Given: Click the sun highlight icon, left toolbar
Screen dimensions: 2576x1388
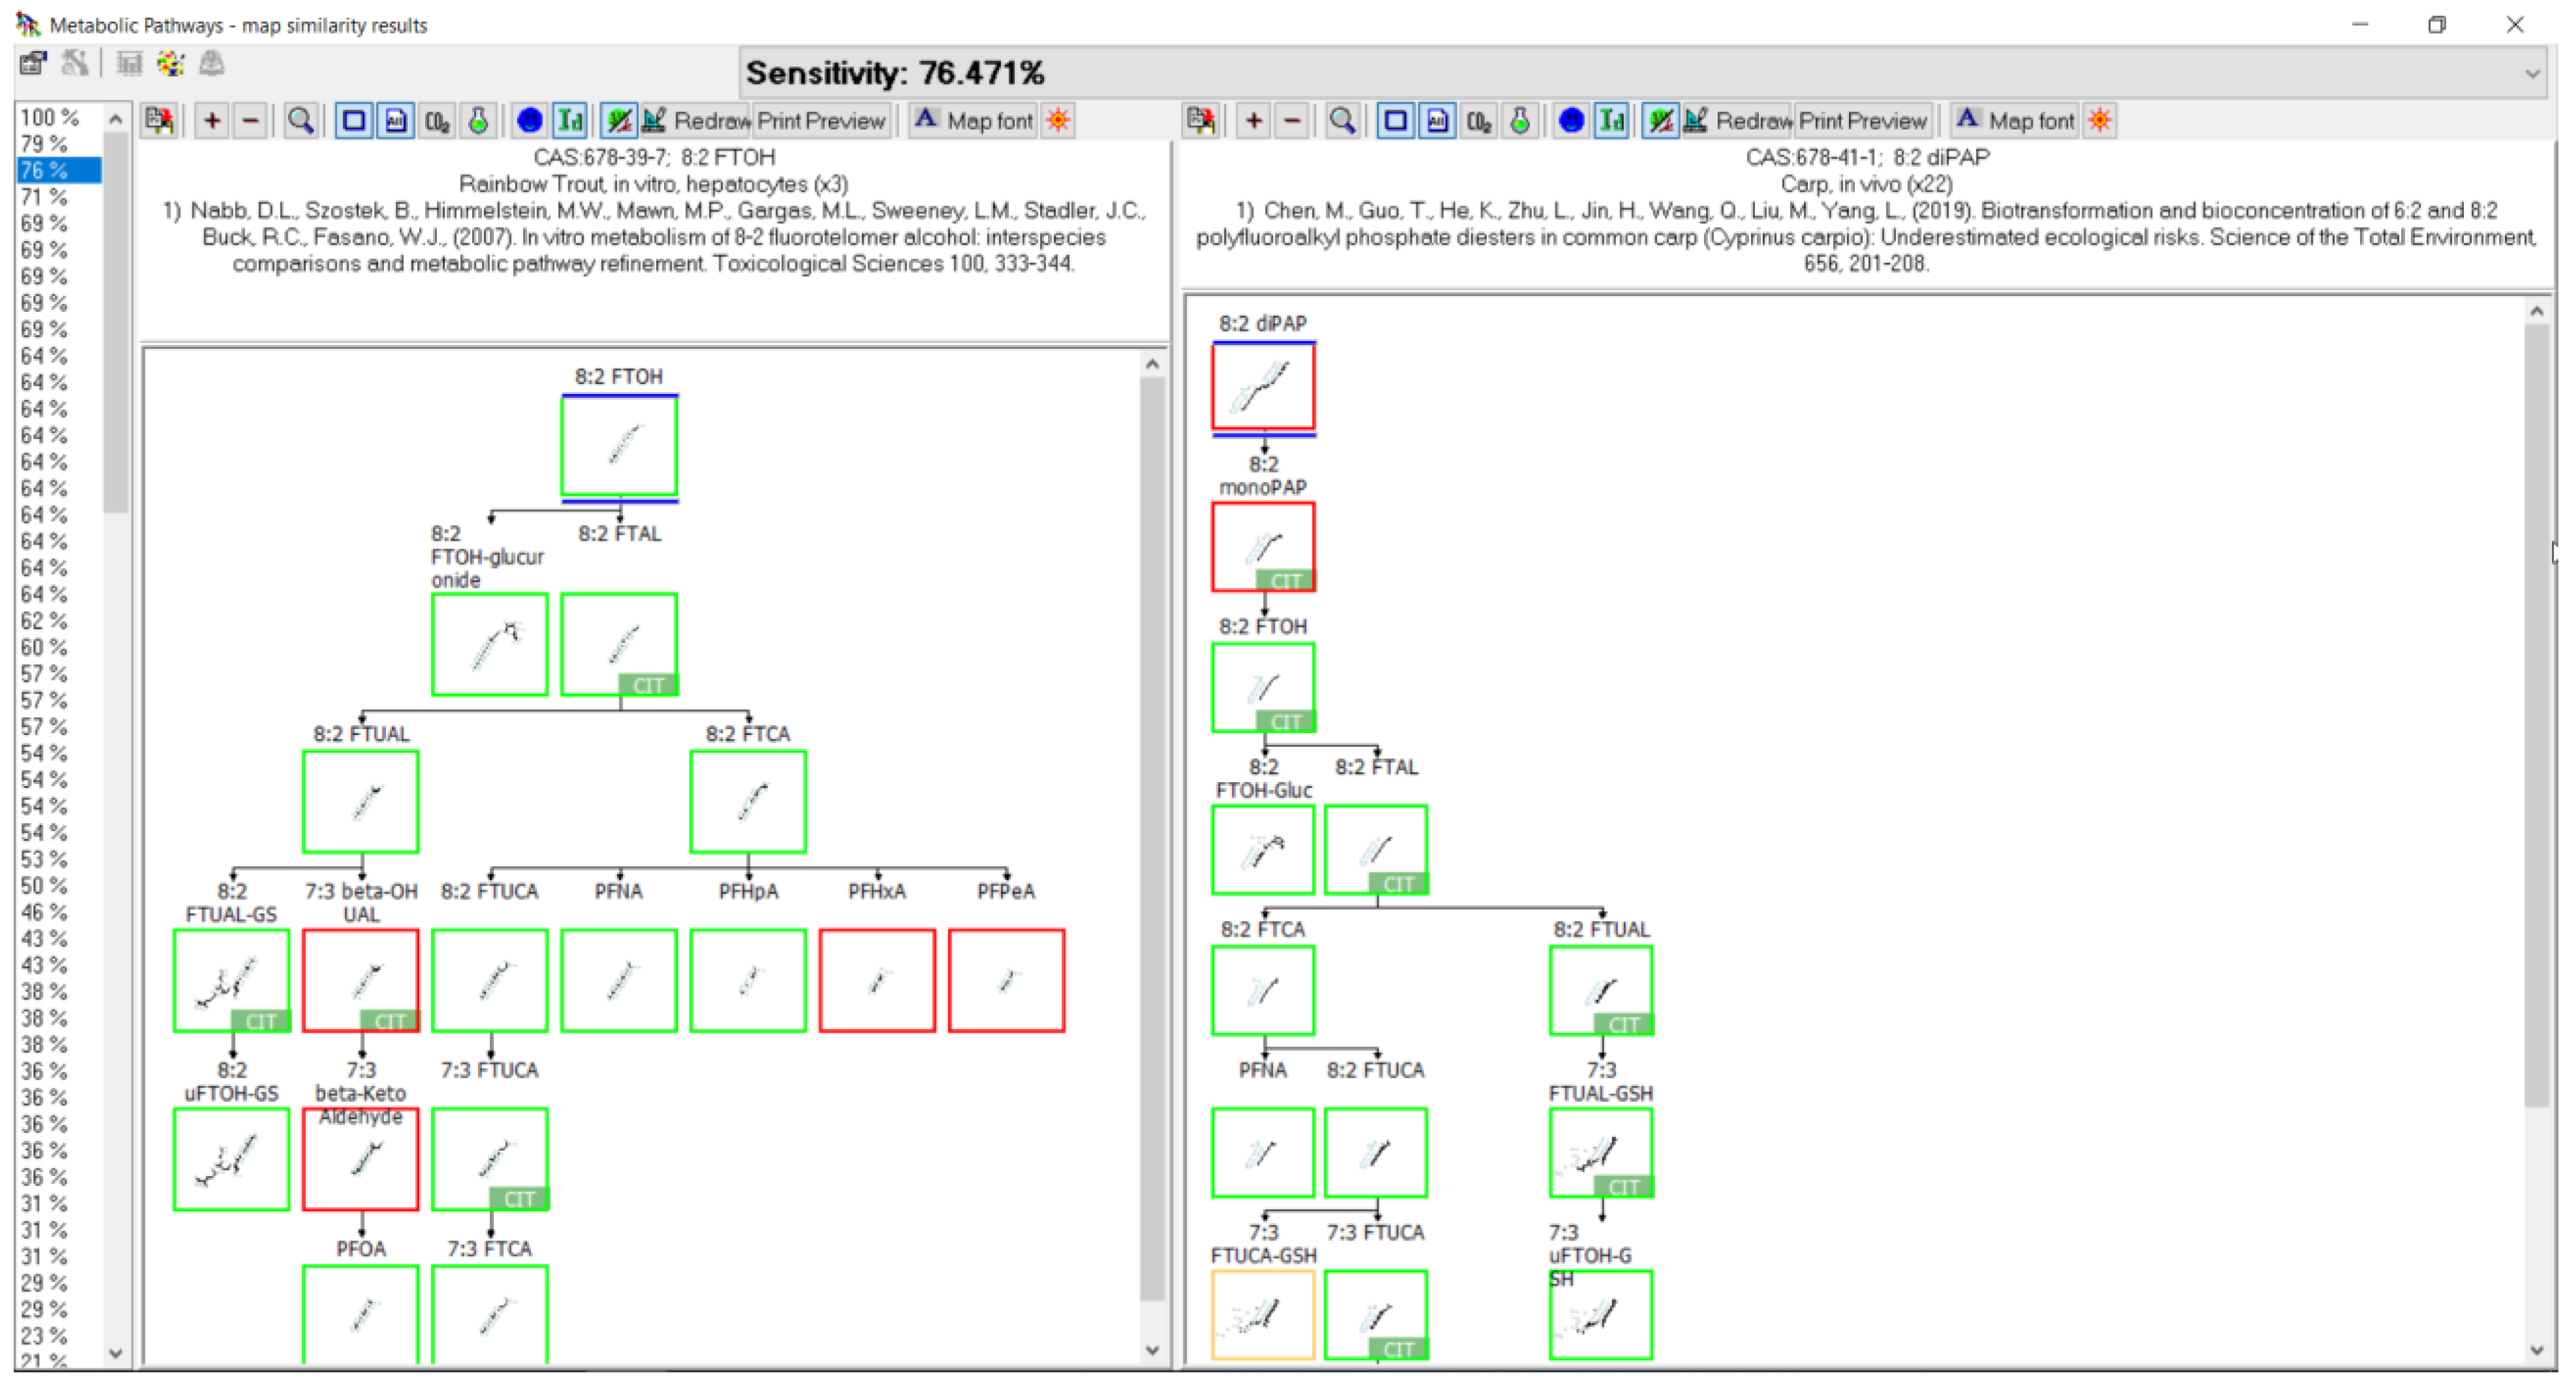Looking at the screenshot, I should click(1058, 121).
